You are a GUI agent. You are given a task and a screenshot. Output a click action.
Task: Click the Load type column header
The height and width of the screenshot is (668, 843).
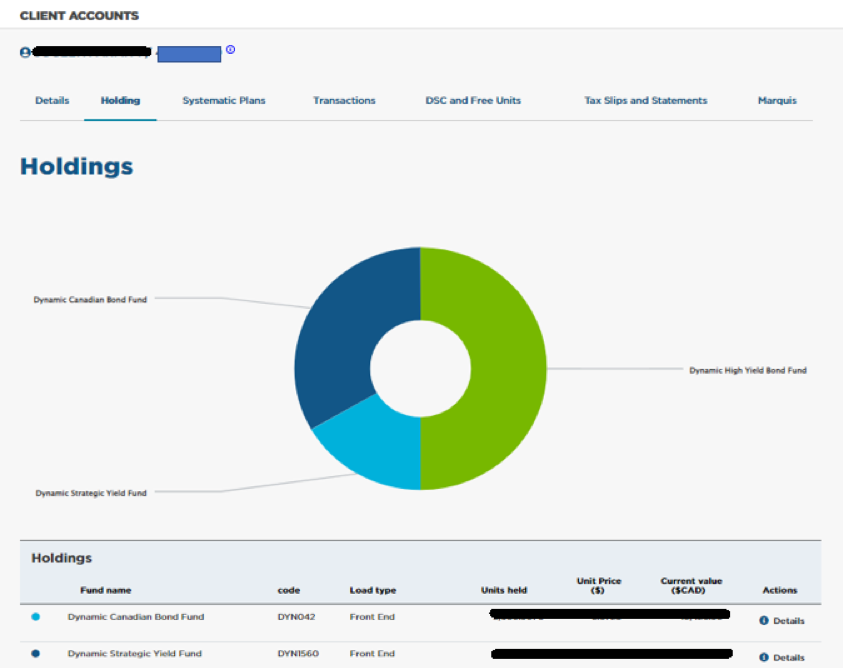[x=373, y=590]
